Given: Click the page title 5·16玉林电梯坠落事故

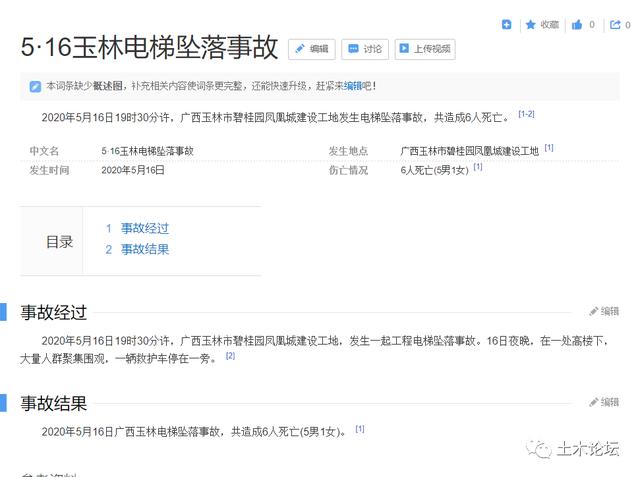Looking at the screenshot, I should tap(149, 48).
